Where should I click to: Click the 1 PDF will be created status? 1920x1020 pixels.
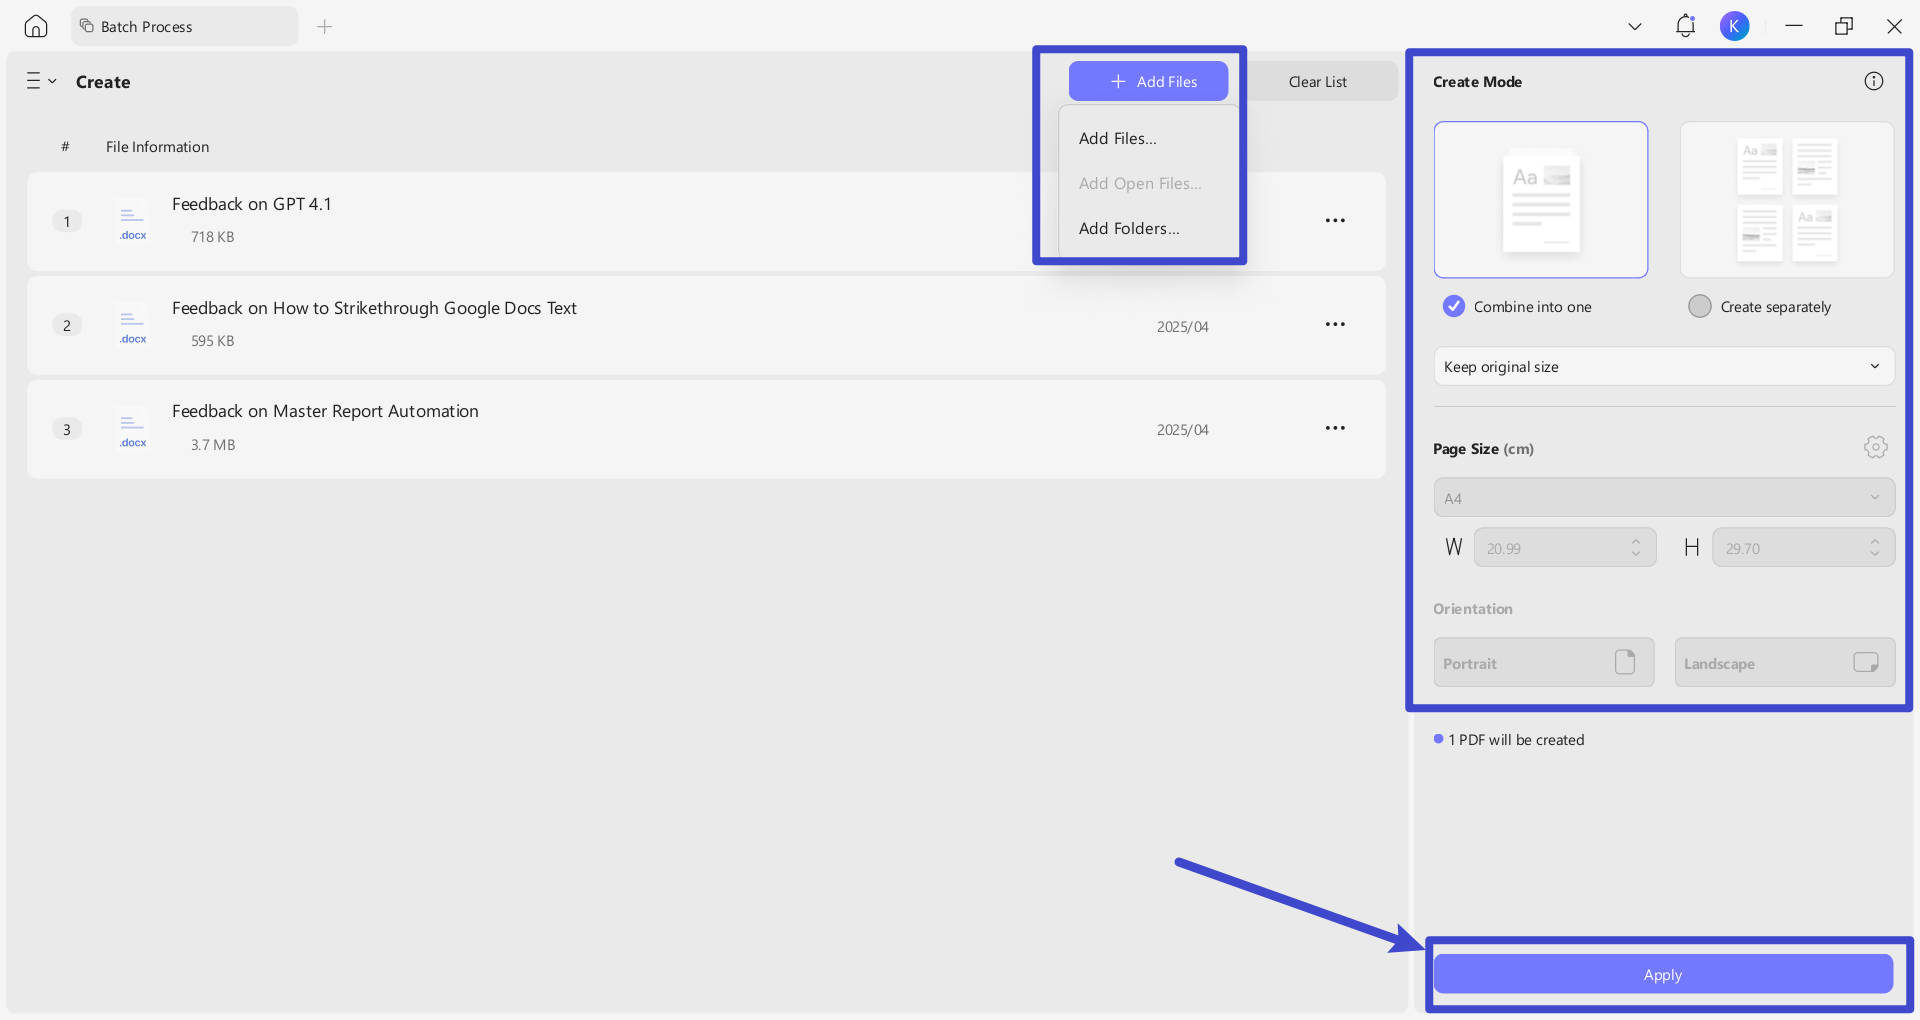point(1509,740)
